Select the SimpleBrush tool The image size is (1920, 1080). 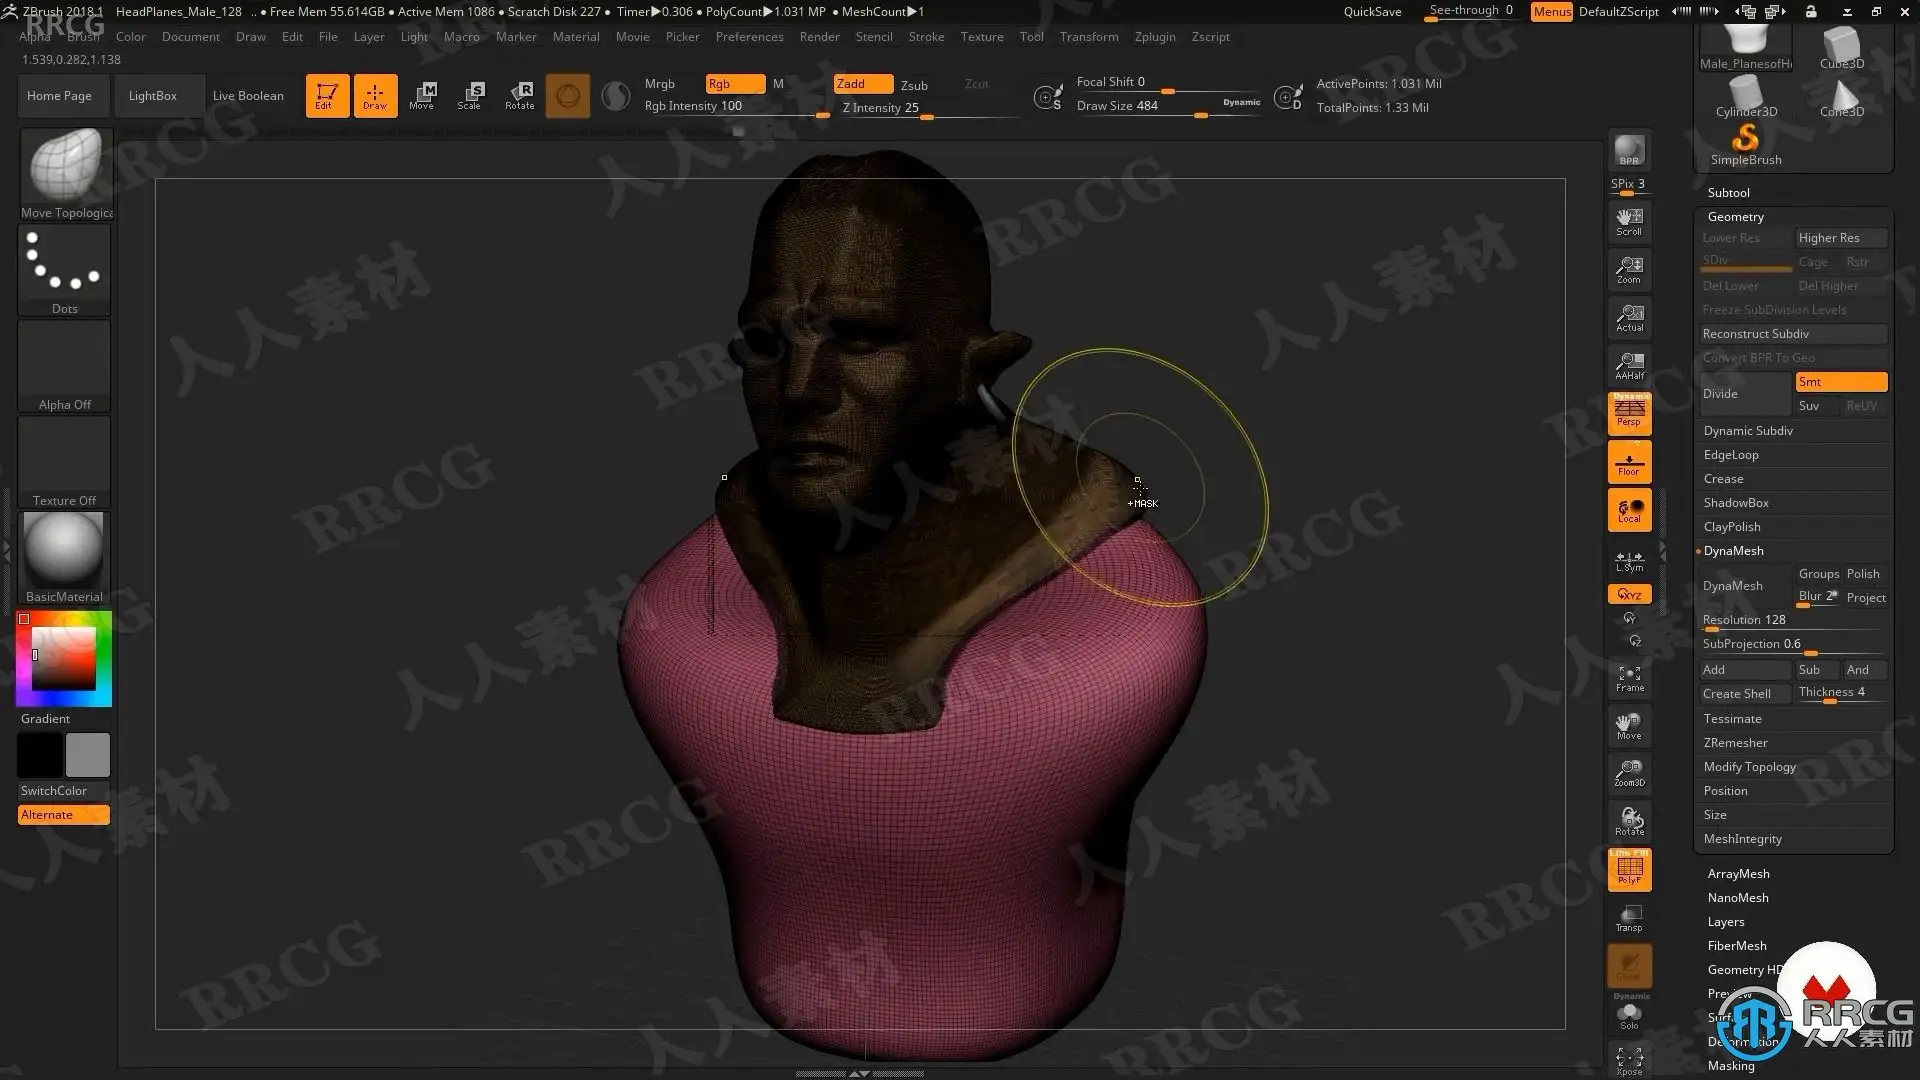coord(1745,145)
